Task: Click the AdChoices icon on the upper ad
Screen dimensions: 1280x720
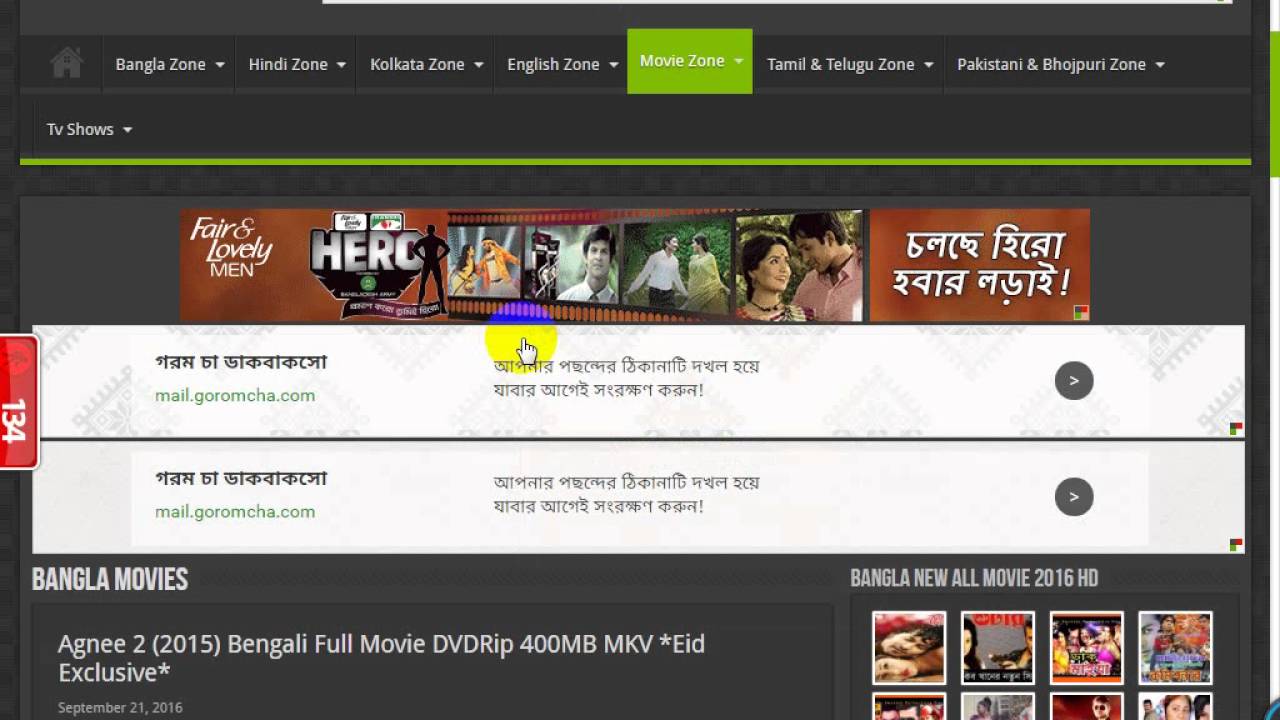Action: pos(1236,429)
